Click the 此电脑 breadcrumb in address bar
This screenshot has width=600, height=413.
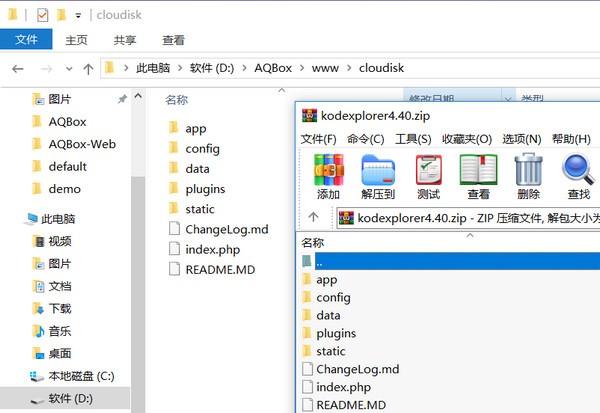point(153,68)
